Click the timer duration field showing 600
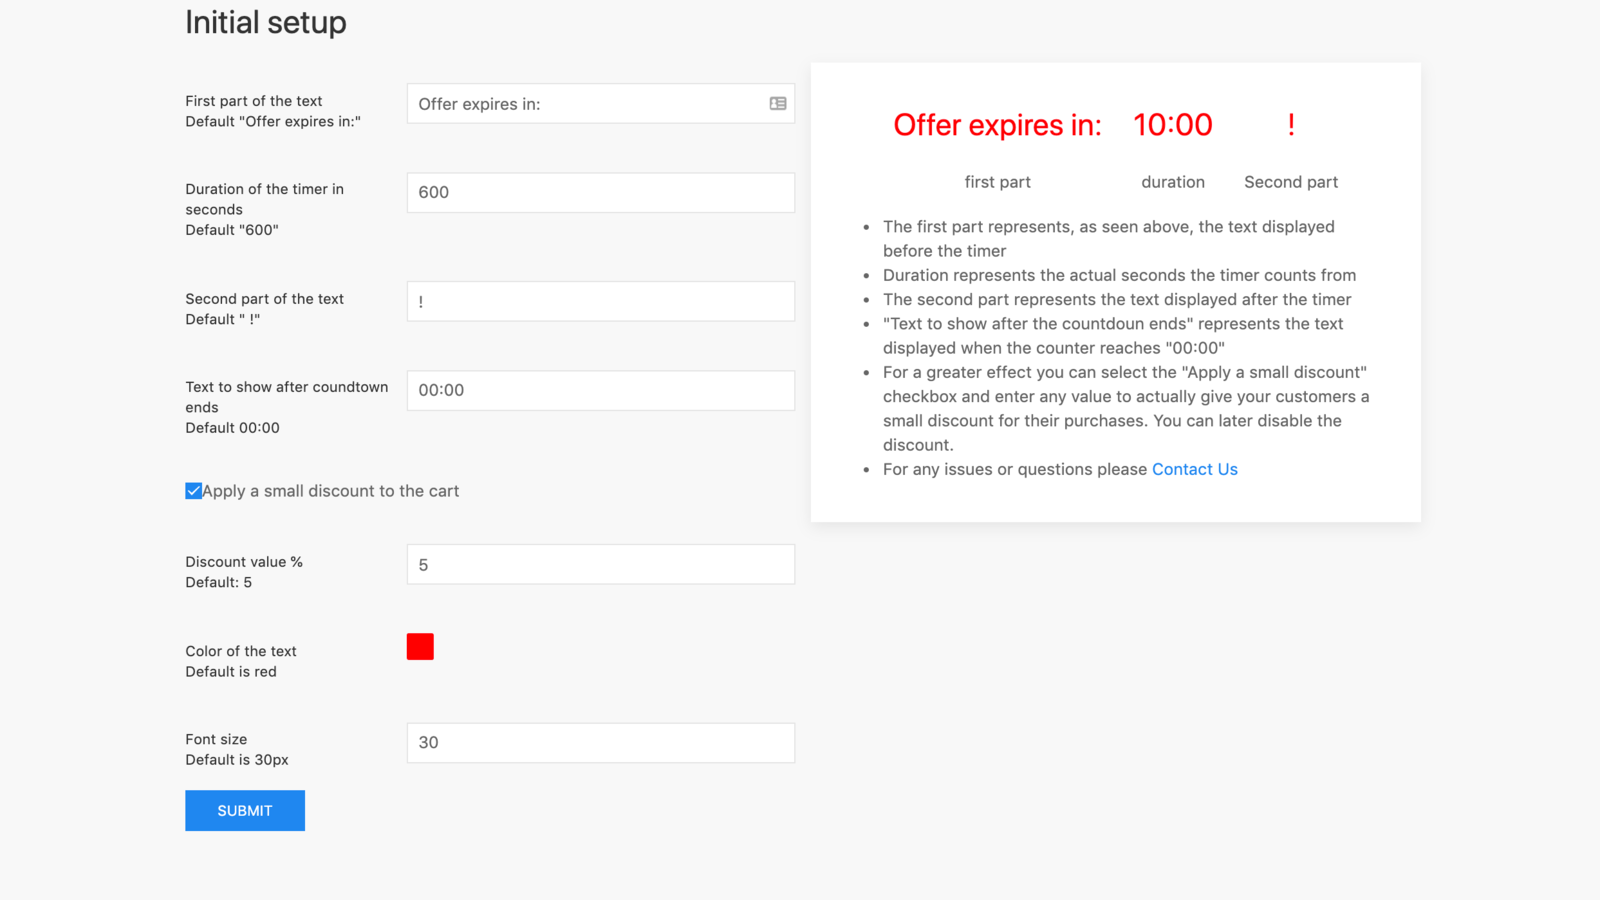 (600, 192)
